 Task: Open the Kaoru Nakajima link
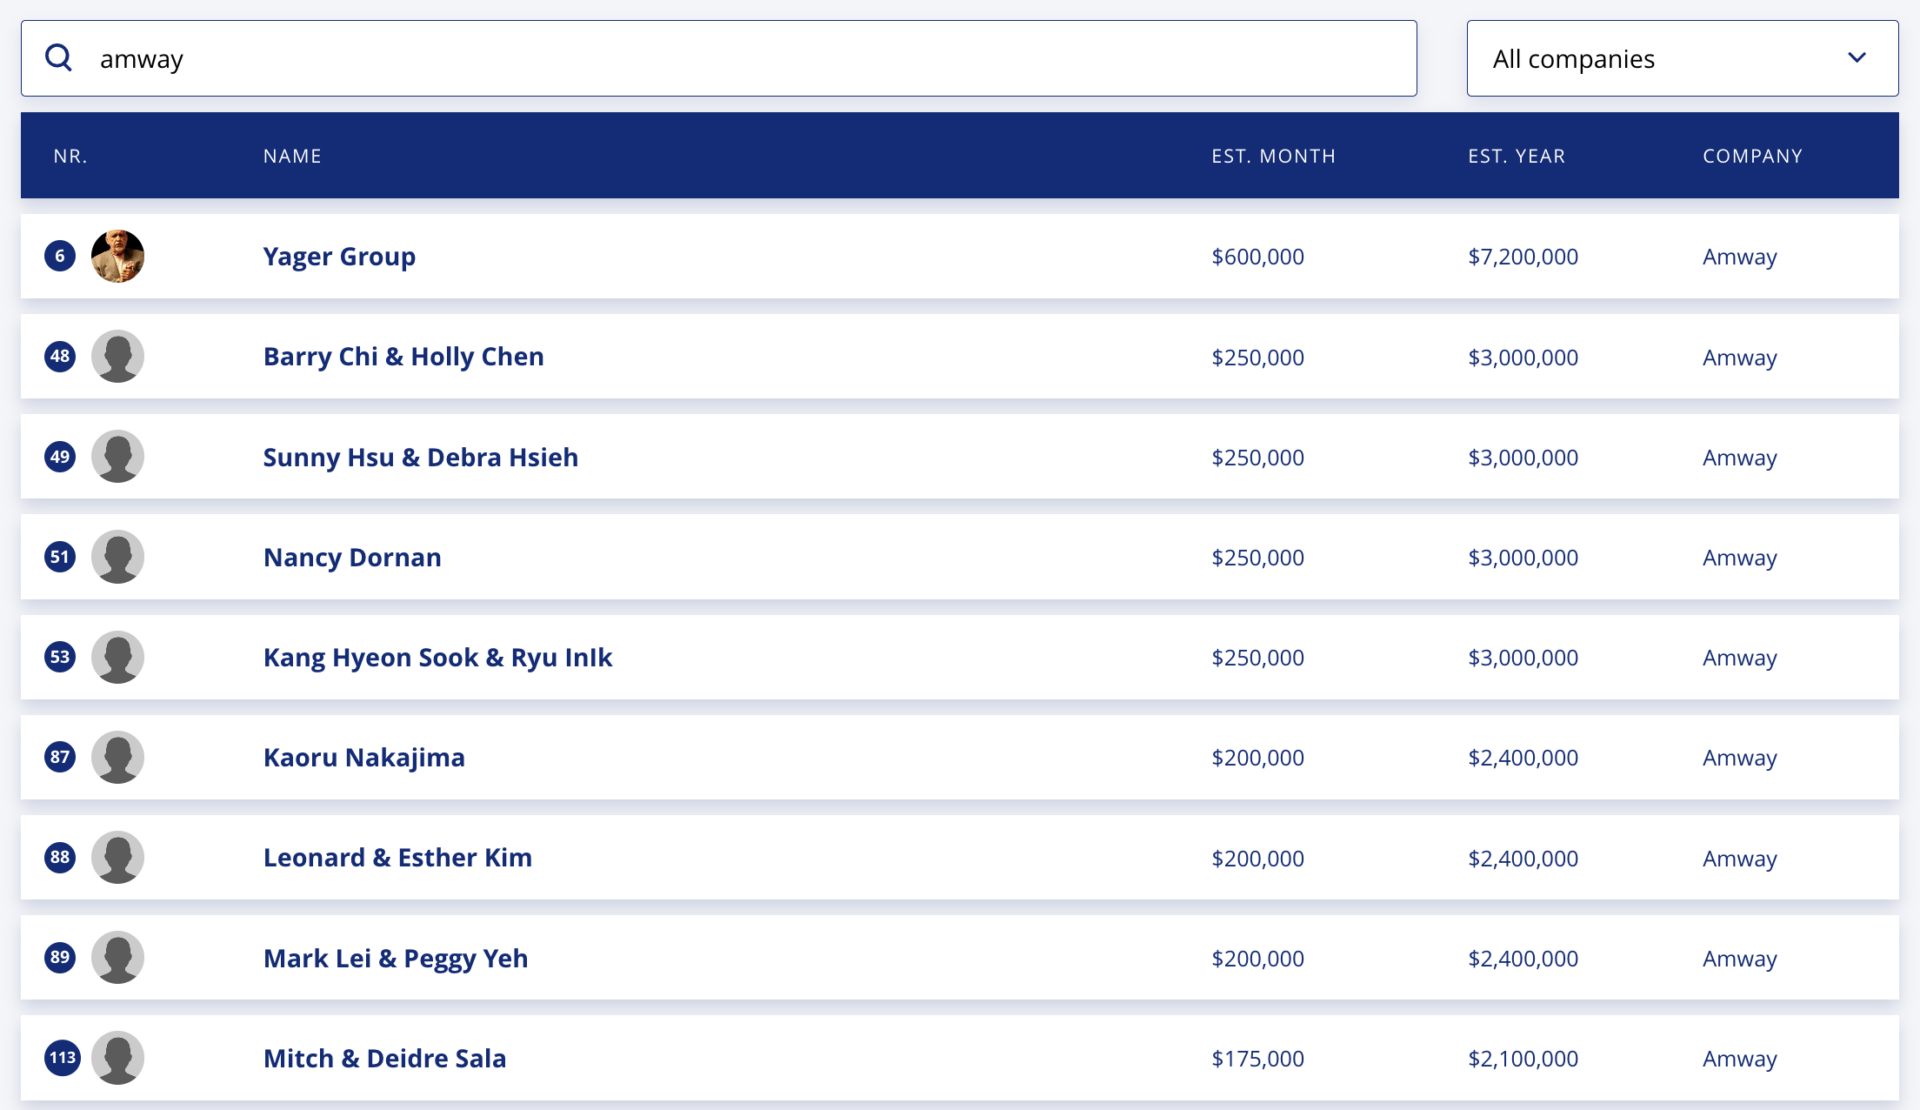coord(364,758)
